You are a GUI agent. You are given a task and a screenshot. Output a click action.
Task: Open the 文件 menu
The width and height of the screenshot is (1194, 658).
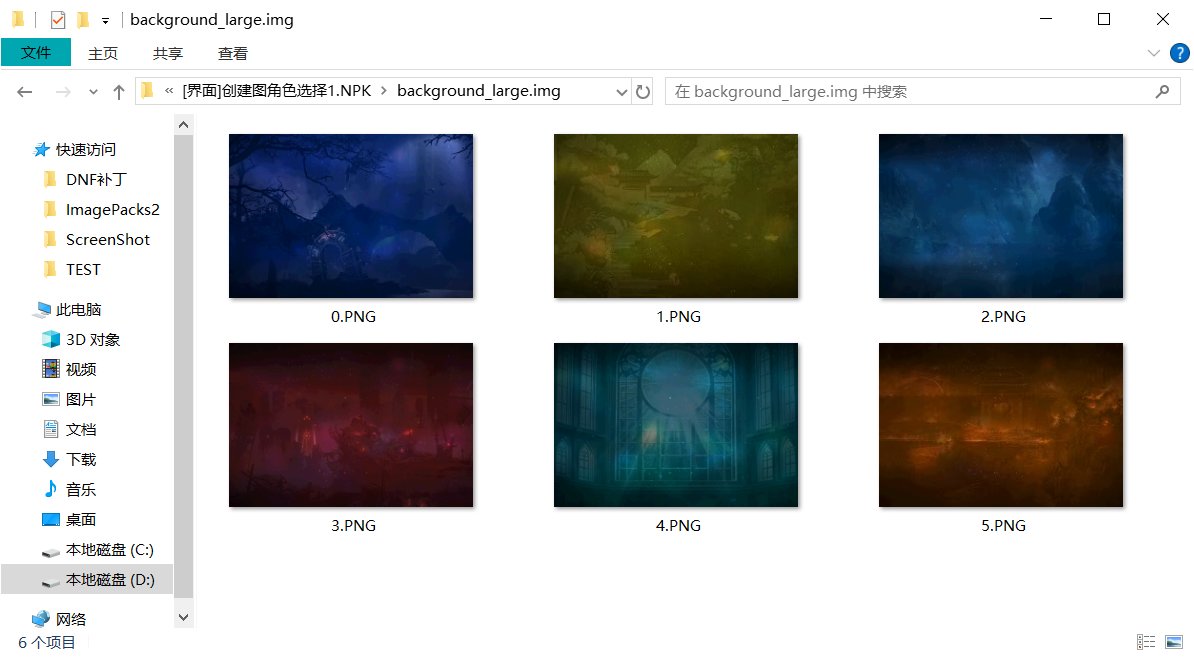point(36,53)
